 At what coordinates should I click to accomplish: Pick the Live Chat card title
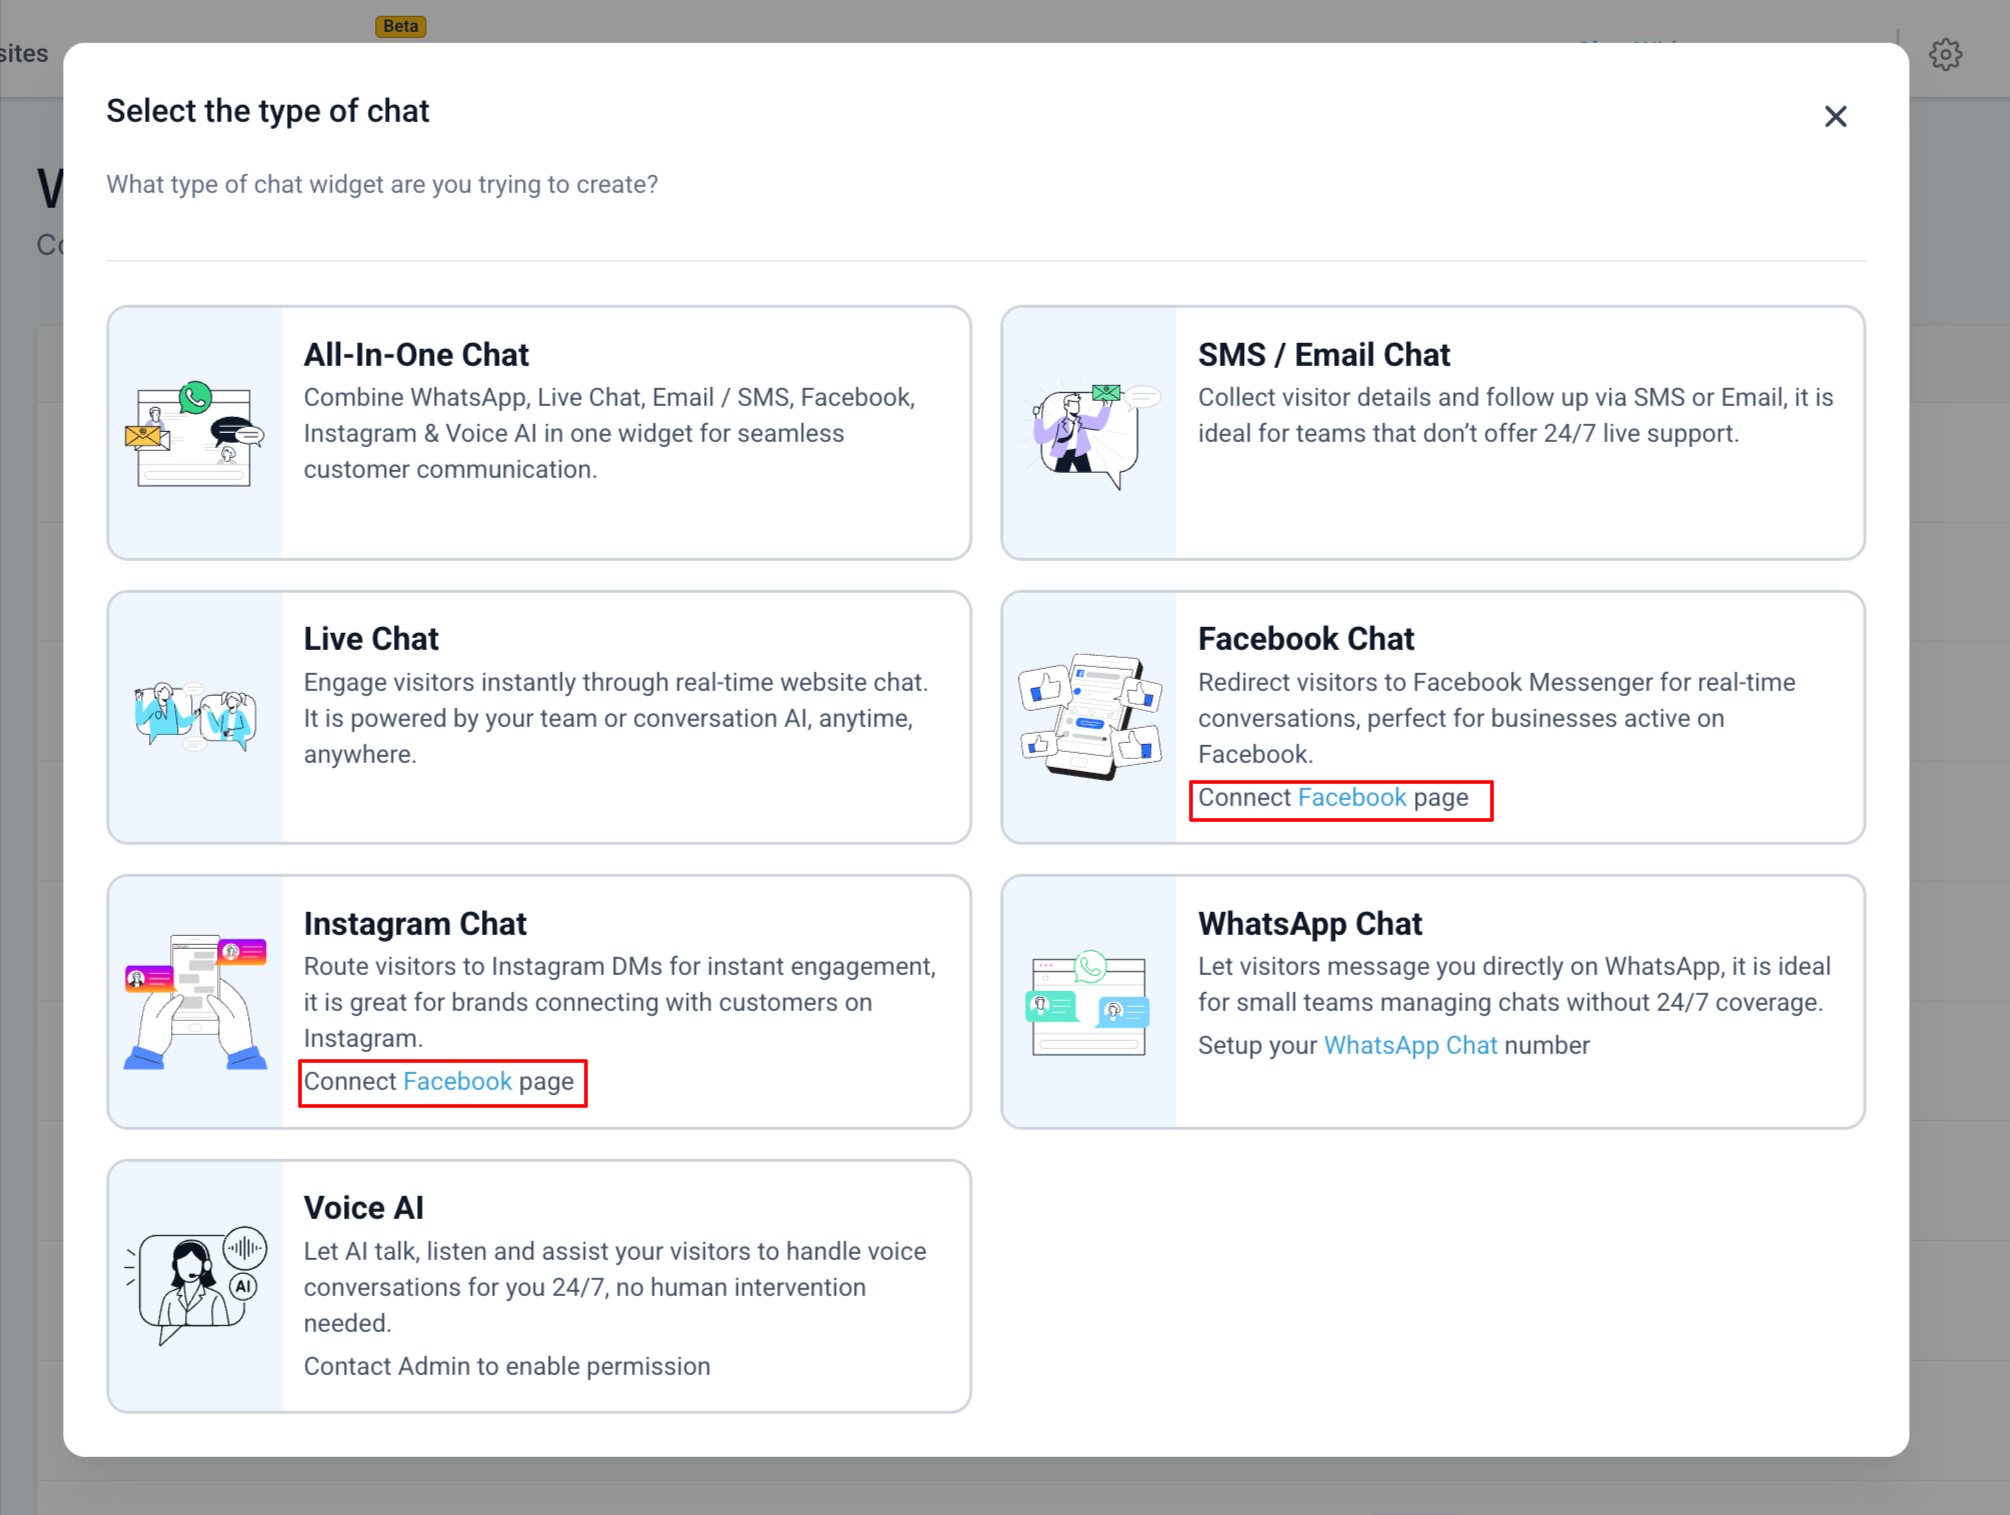tap(371, 639)
